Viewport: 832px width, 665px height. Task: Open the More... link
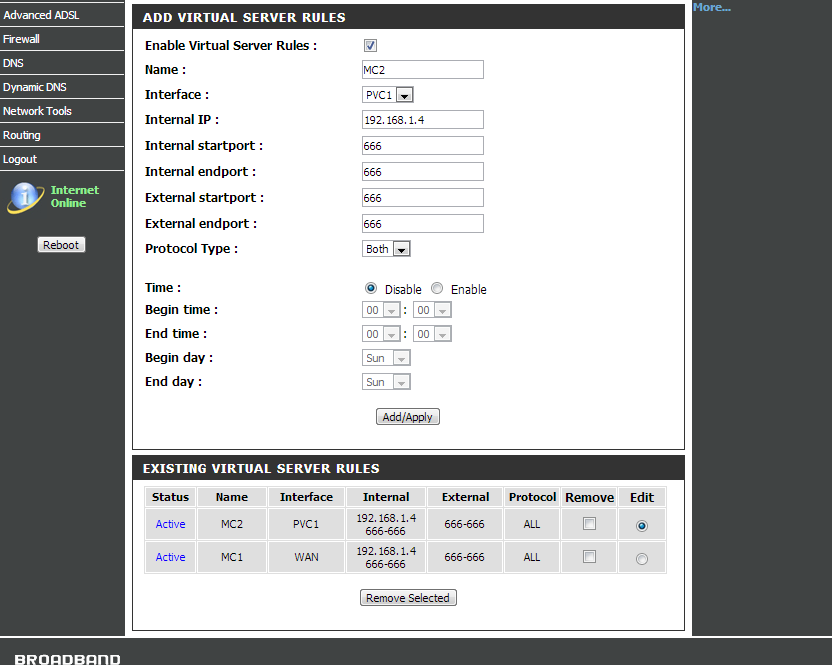(712, 7)
